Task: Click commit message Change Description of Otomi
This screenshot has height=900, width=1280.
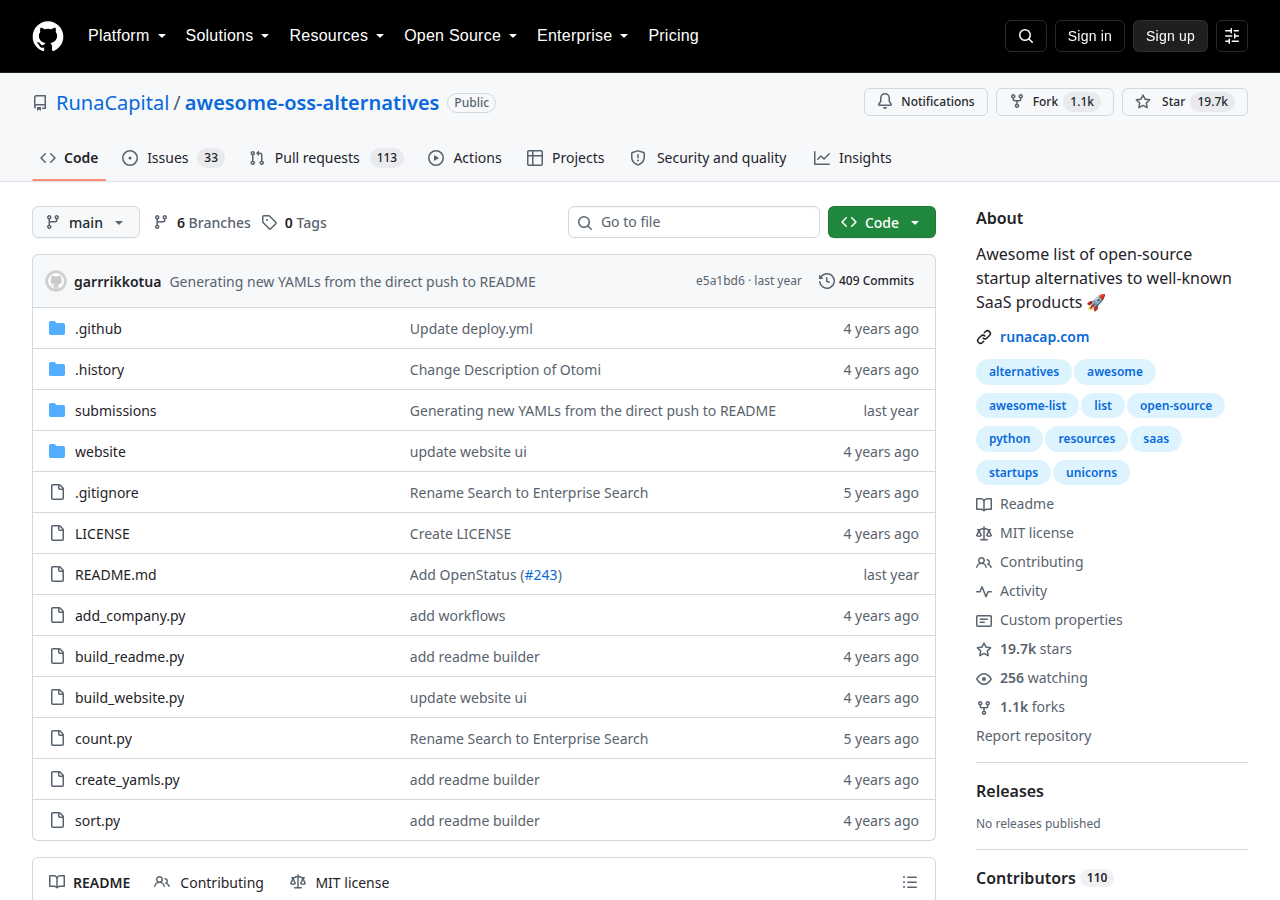Action: [x=506, y=370]
